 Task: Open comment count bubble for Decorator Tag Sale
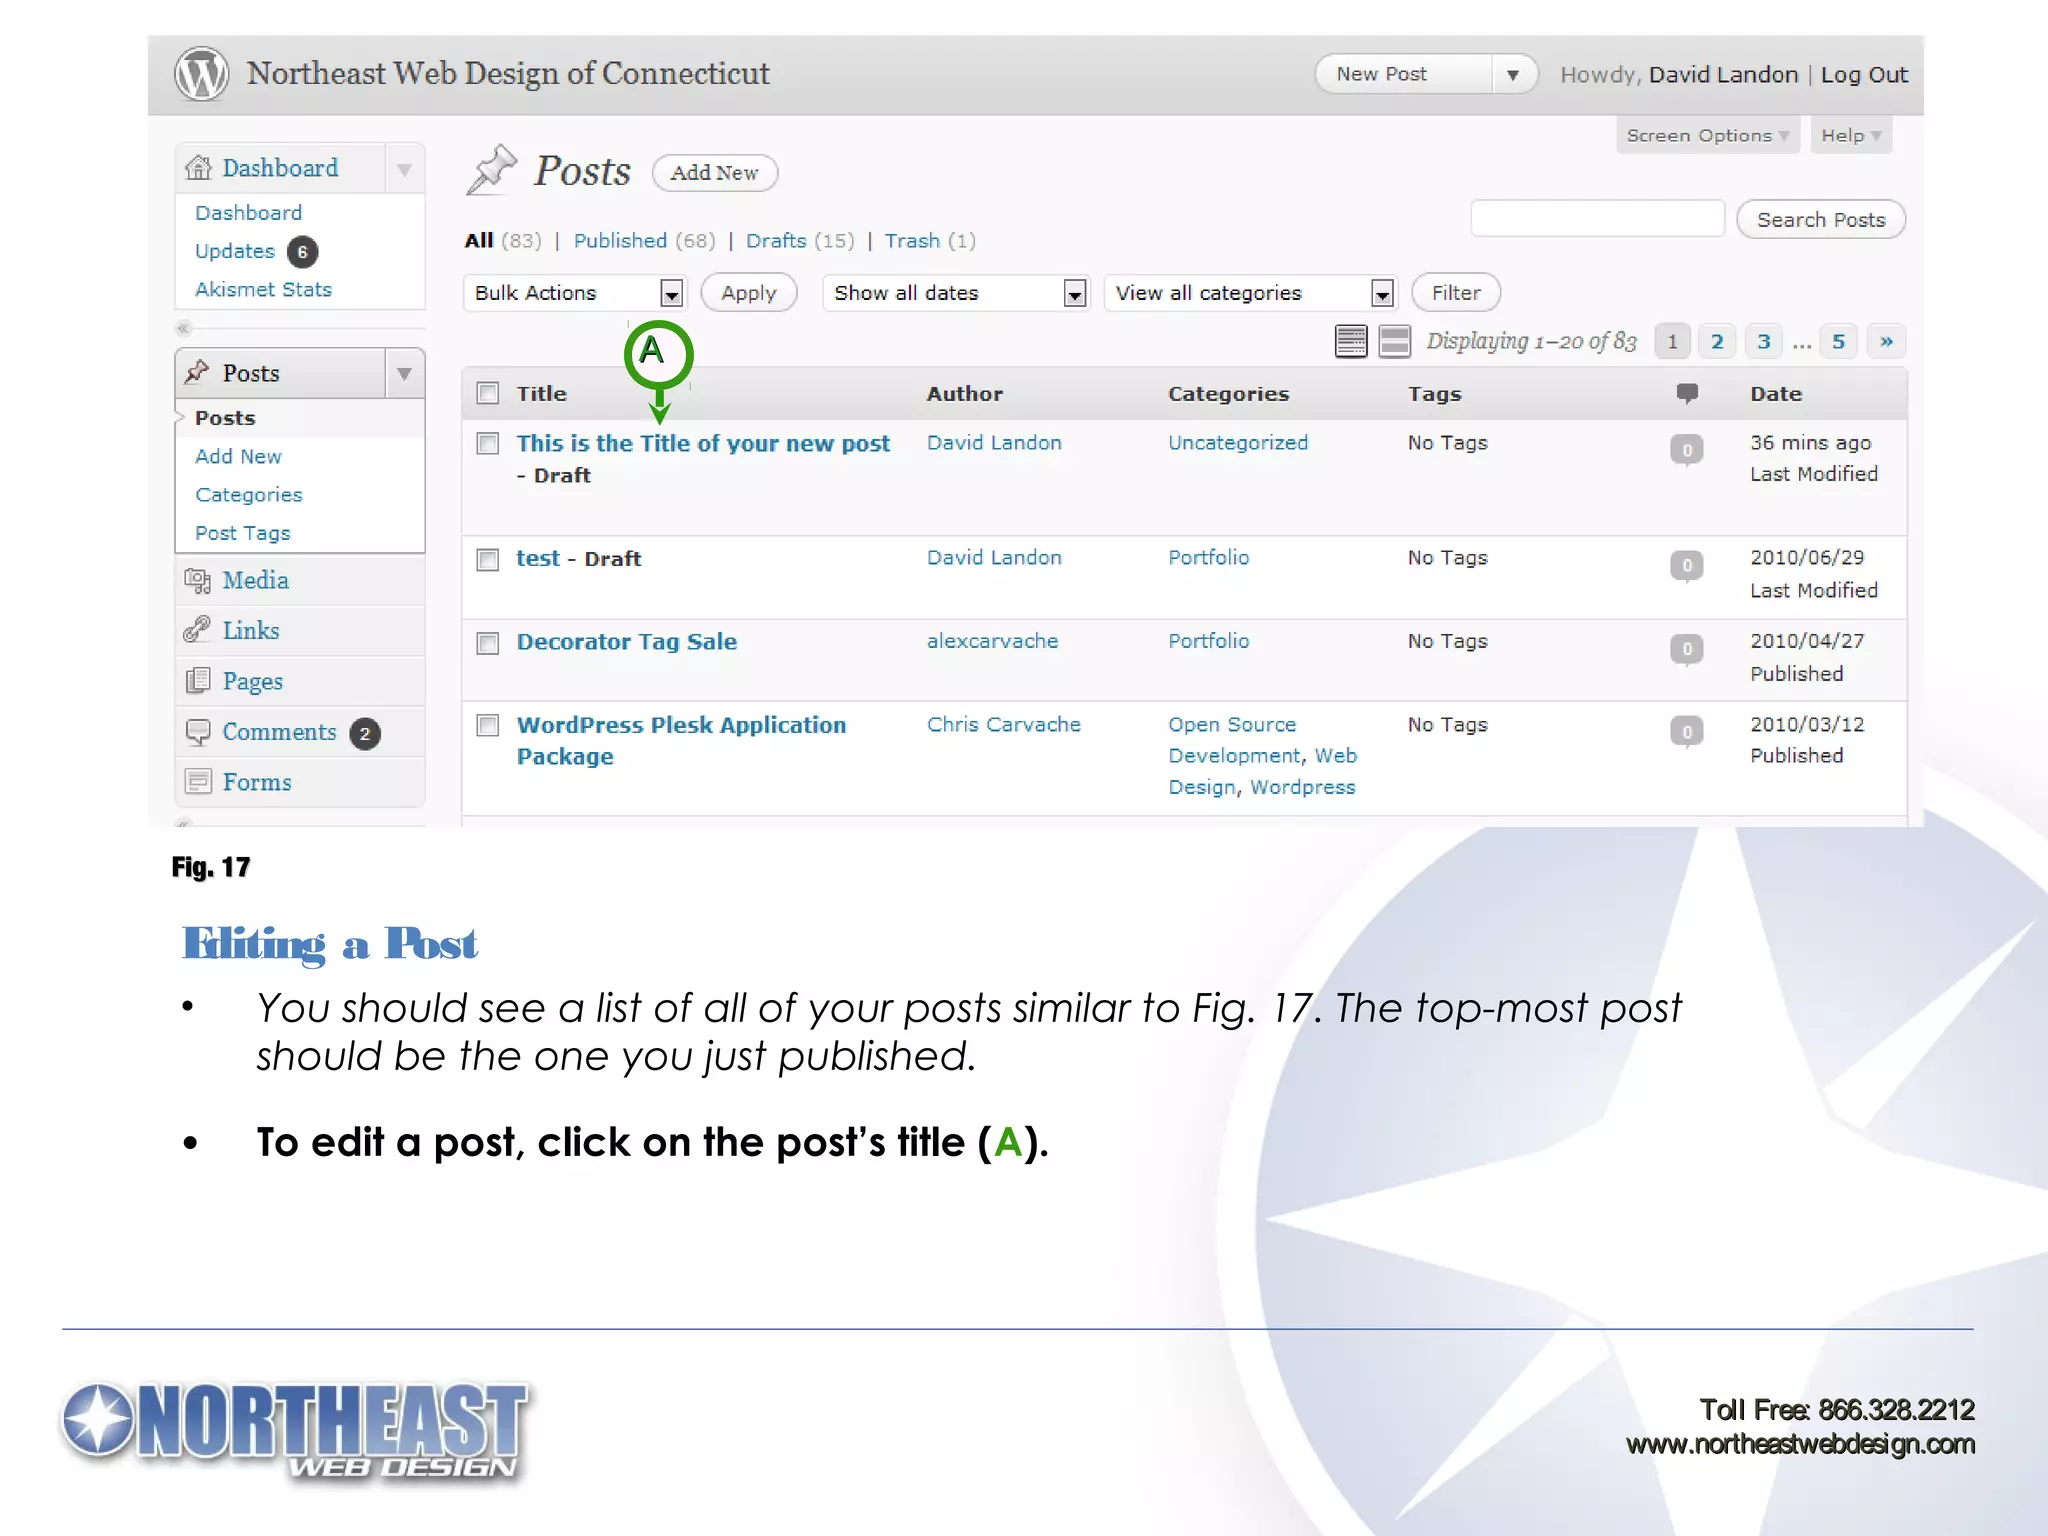1686,649
